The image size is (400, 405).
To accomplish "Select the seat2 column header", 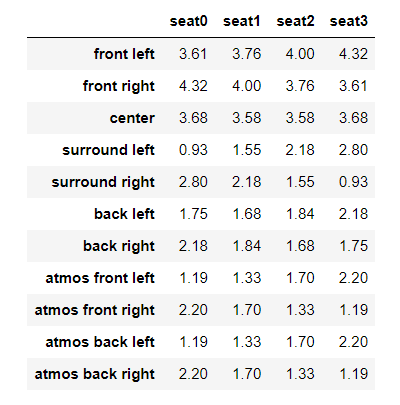I will 295,21.
